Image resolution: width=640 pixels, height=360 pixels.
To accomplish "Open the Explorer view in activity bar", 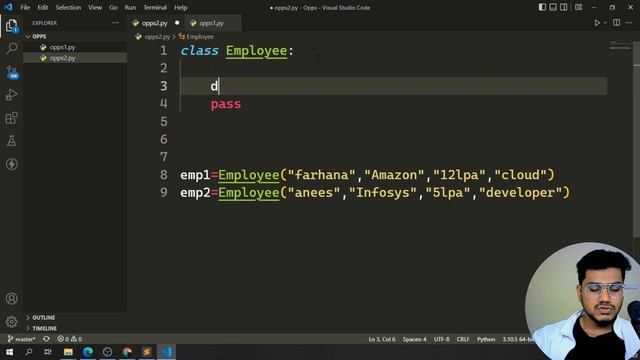I will tap(11, 26).
